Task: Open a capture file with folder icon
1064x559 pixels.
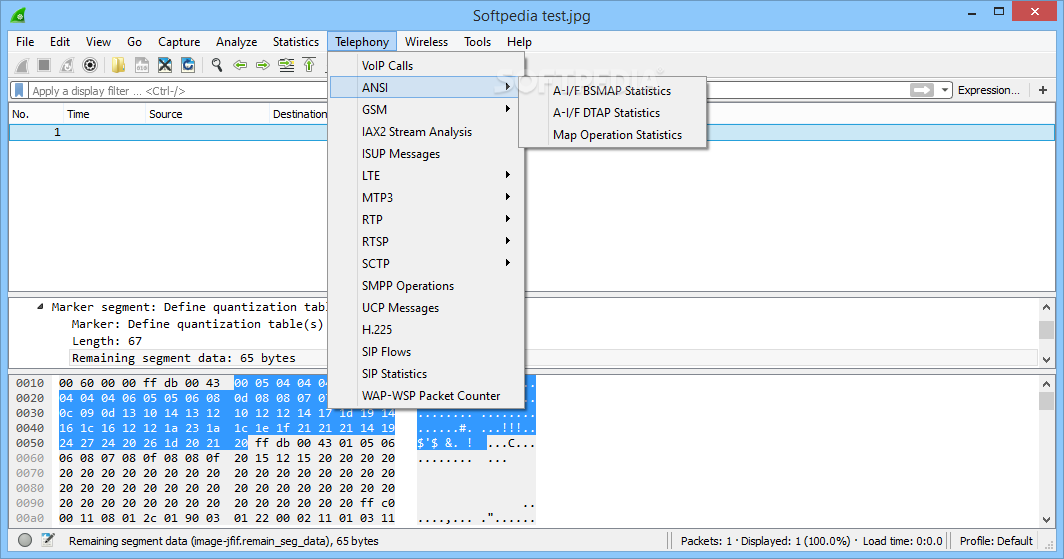Action: (119, 65)
